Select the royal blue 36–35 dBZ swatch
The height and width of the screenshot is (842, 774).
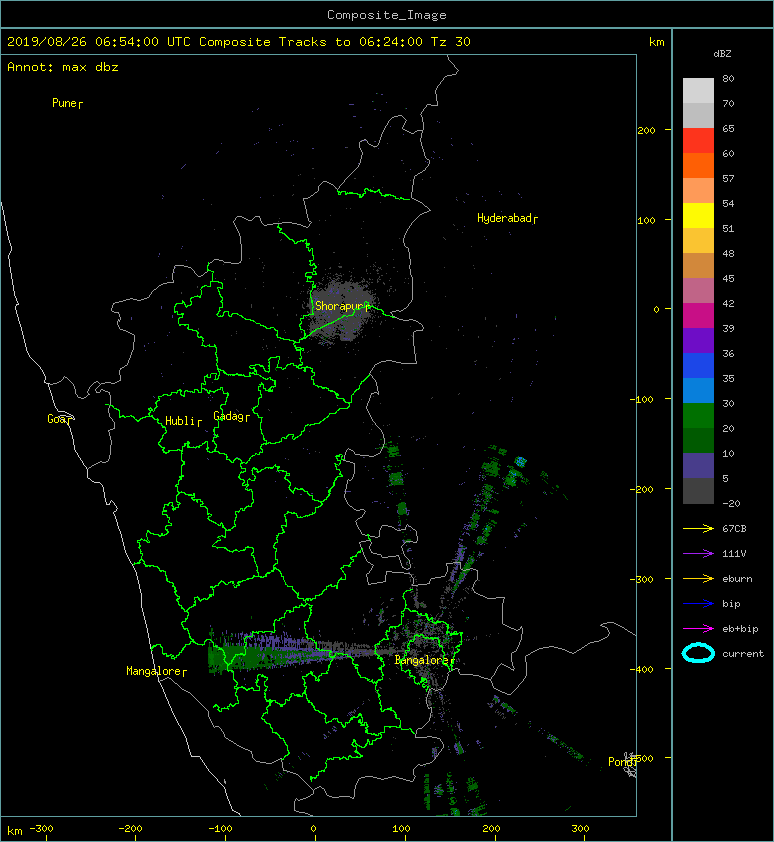(698, 365)
